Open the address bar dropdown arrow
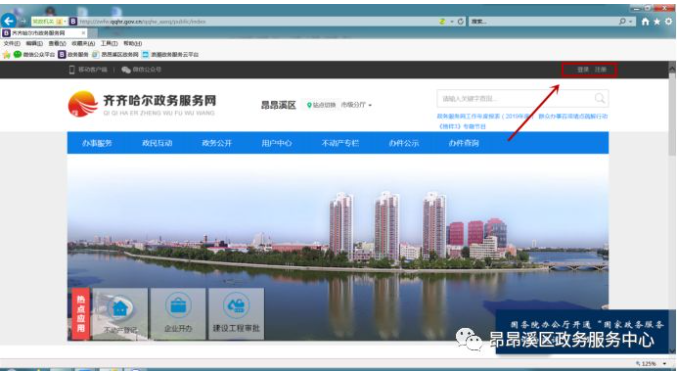 [x=452, y=21]
